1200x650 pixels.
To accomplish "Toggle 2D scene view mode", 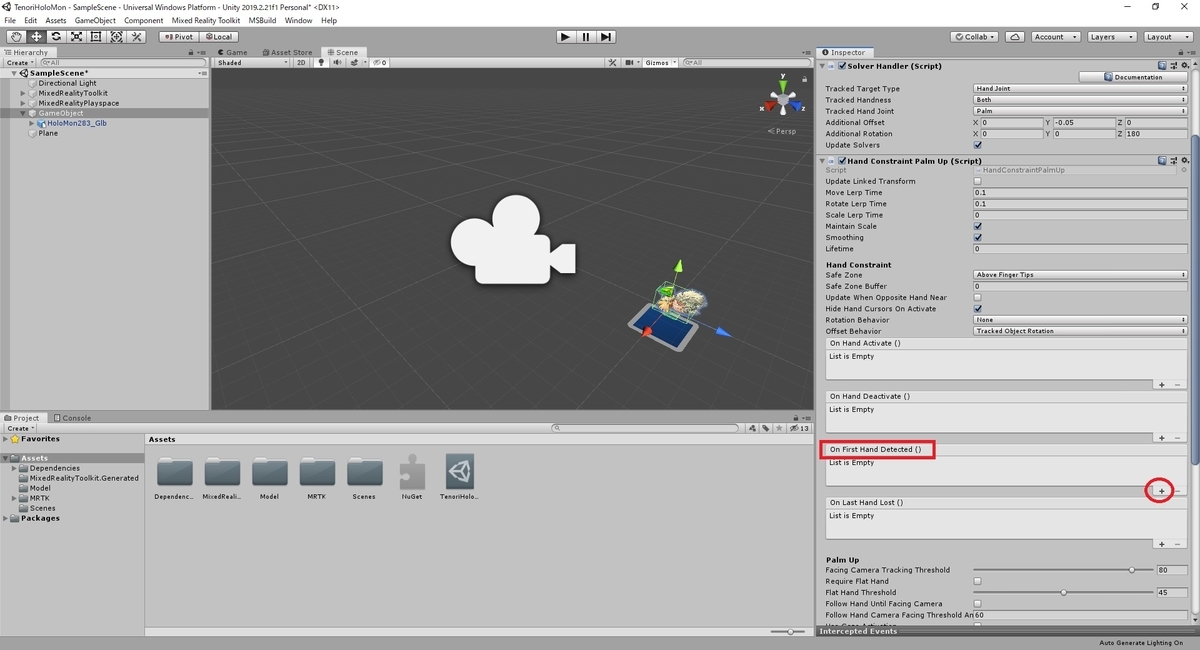I will (x=301, y=62).
